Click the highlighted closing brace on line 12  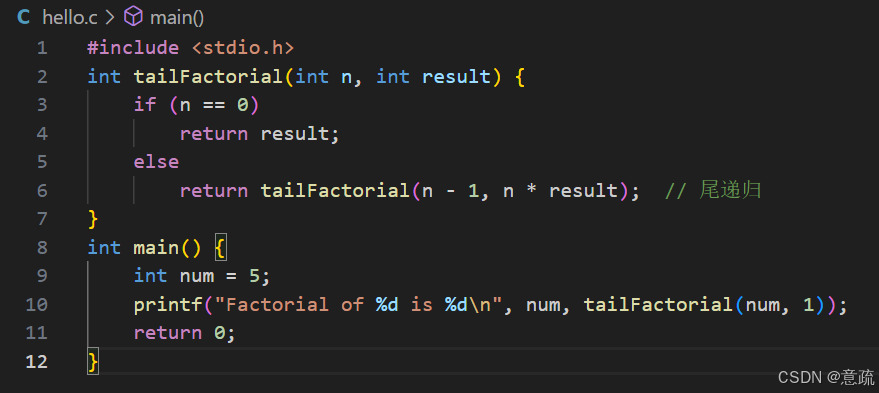pyautogui.click(x=93, y=362)
